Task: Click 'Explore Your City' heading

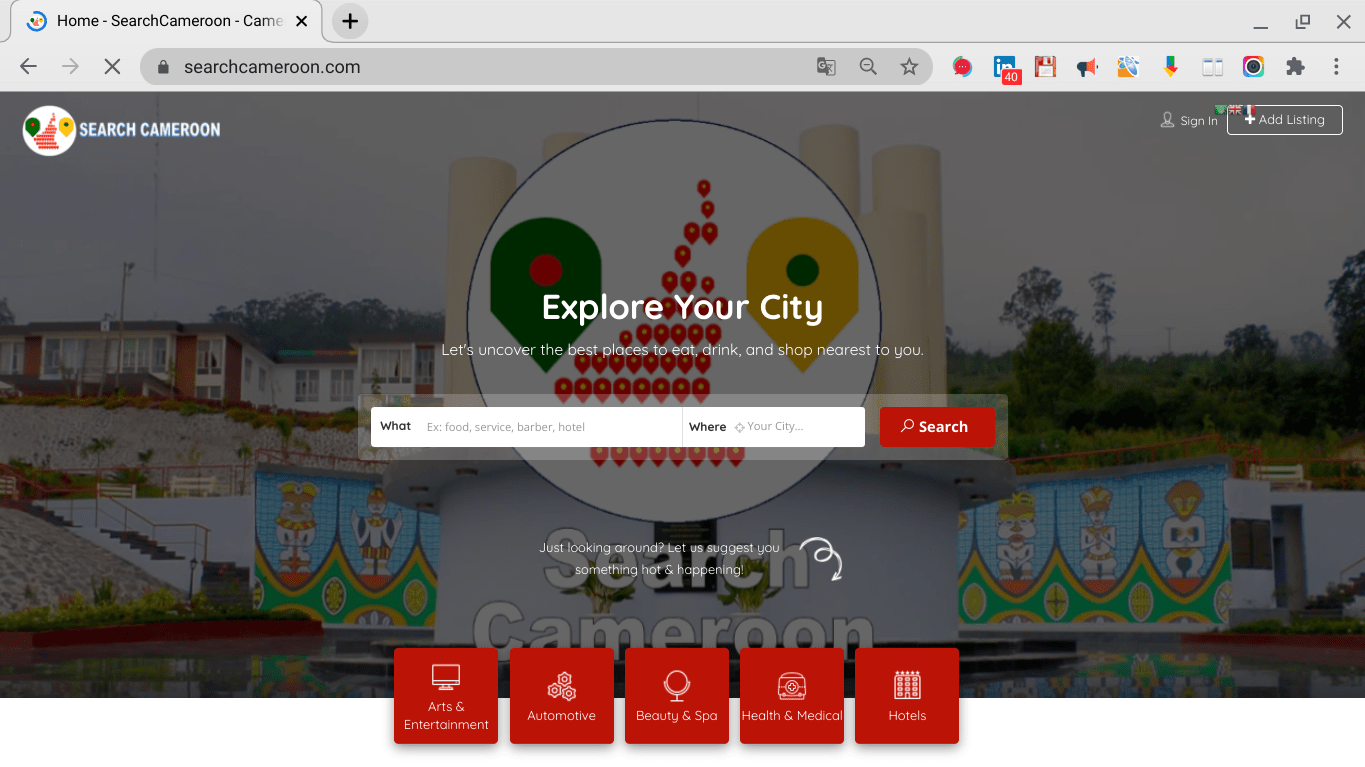Action: pos(682,307)
